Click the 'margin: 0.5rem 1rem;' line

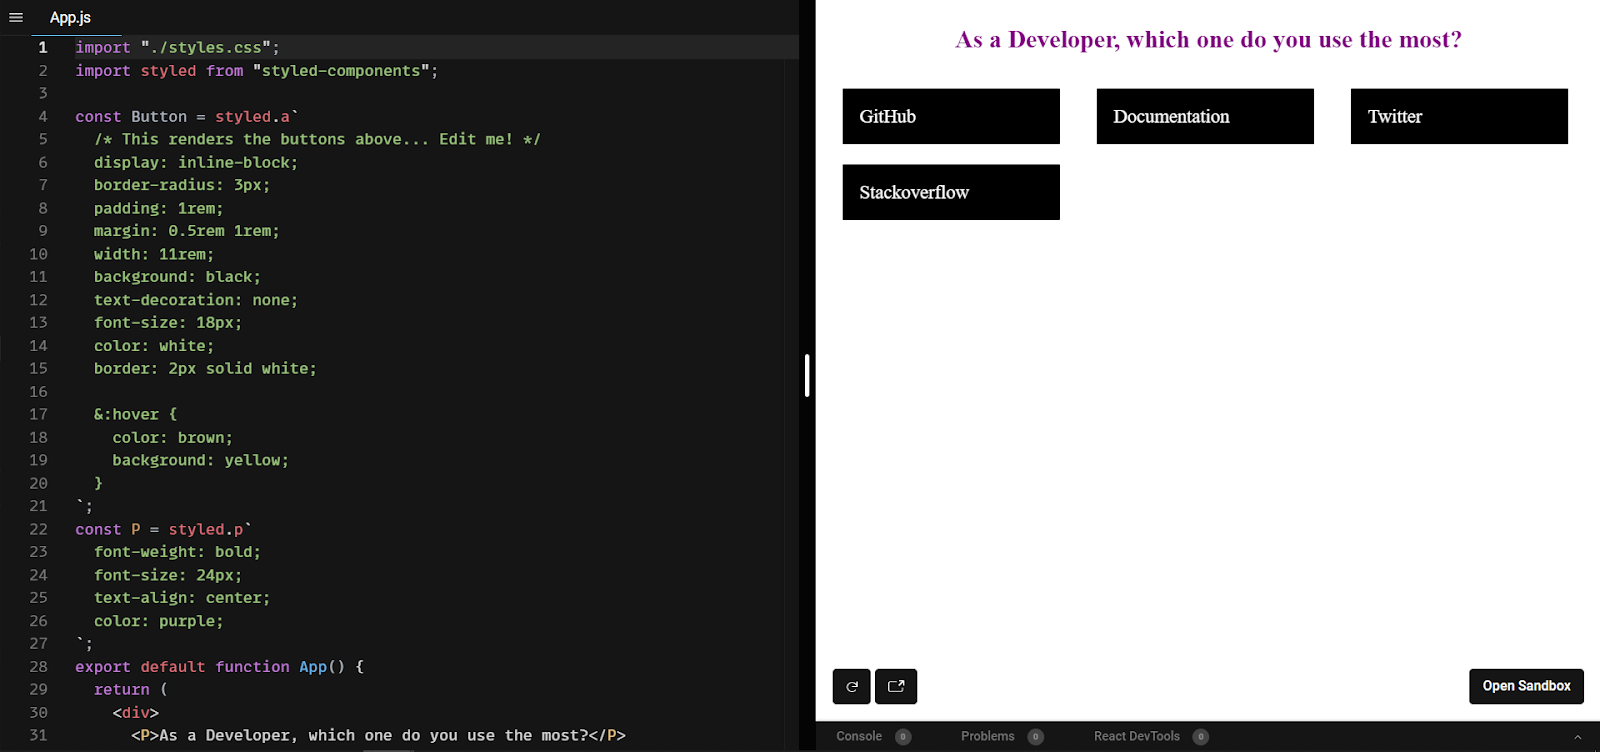coord(187,231)
